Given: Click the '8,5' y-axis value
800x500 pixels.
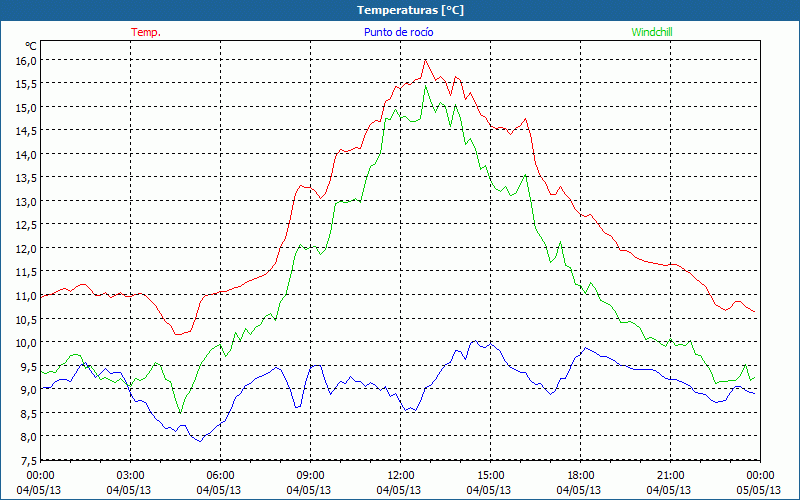Looking at the screenshot, I should (x=29, y=413).
